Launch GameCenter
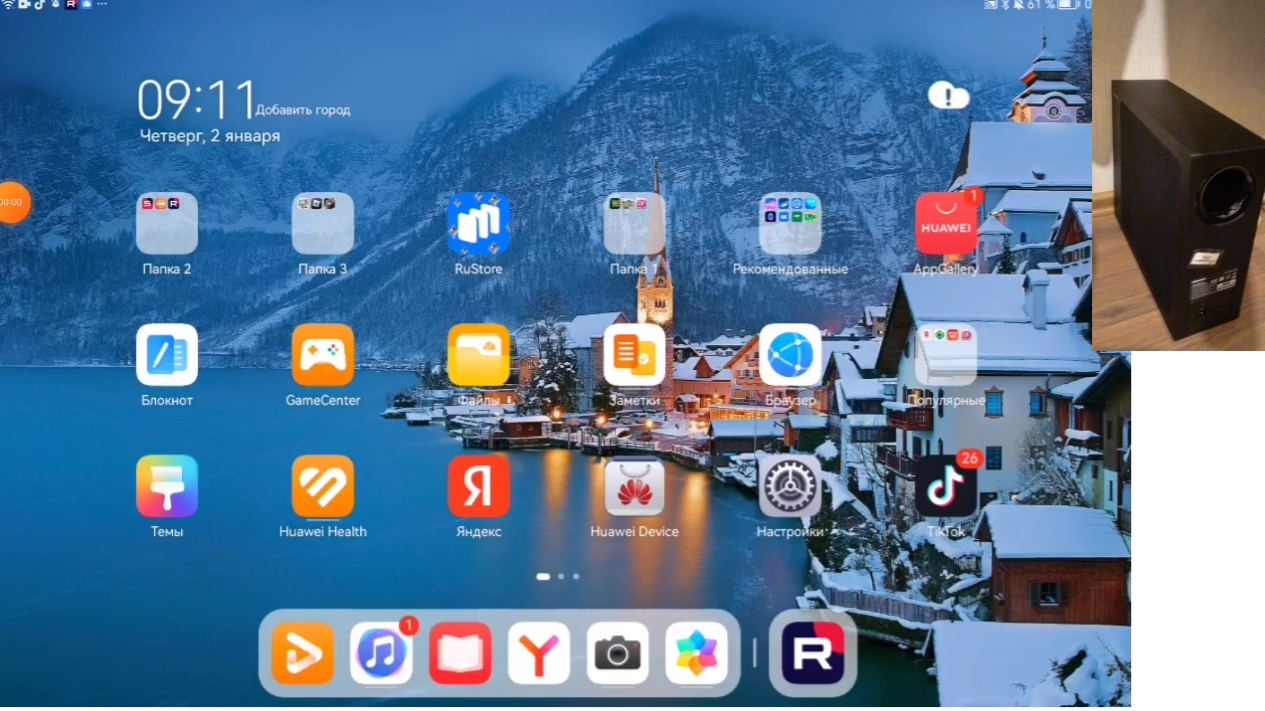1265x711 pixels. point(323,355)
